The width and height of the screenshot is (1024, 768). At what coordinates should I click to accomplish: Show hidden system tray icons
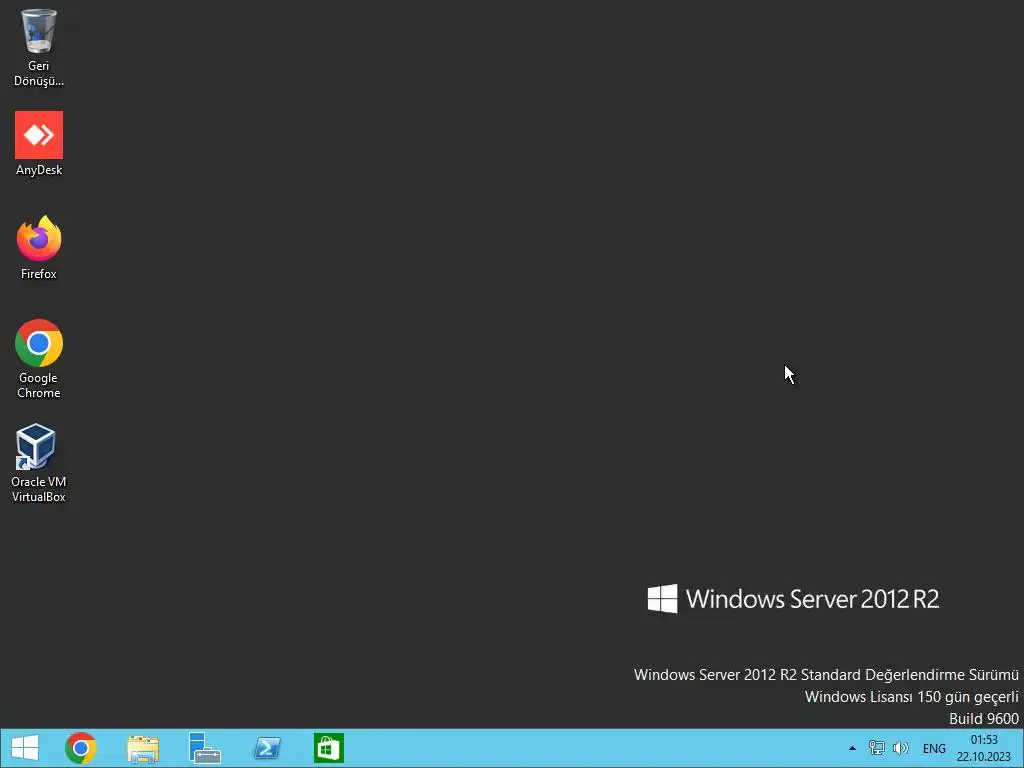coord(852,748)
